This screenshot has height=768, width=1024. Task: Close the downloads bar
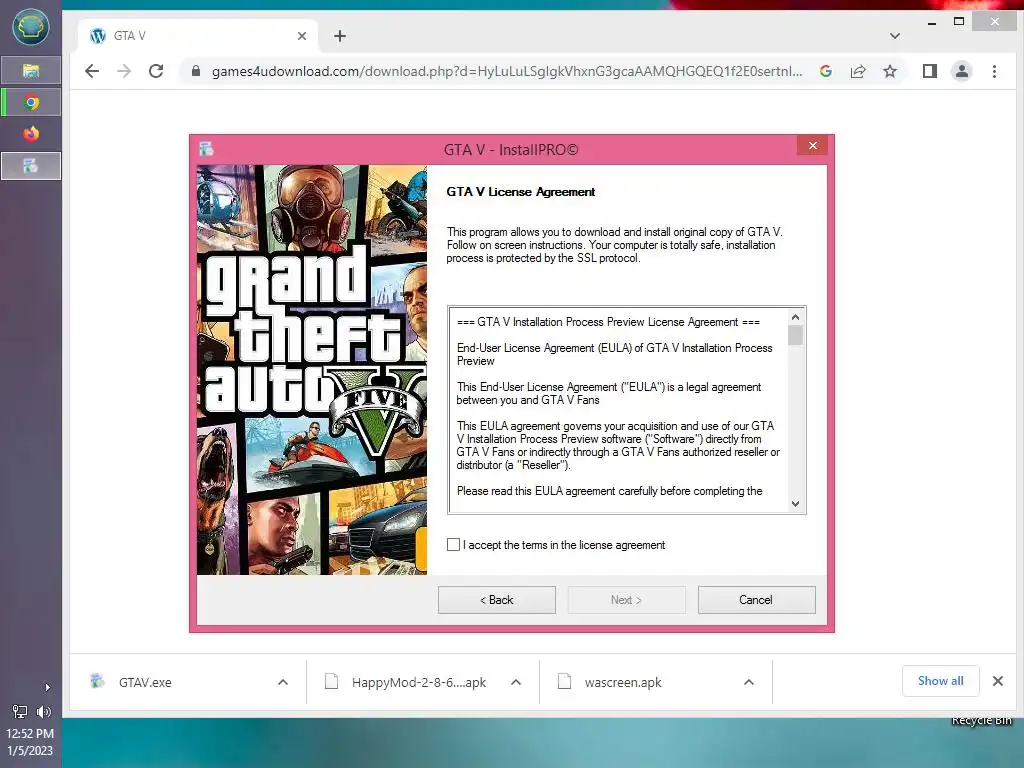coord(998,681)
